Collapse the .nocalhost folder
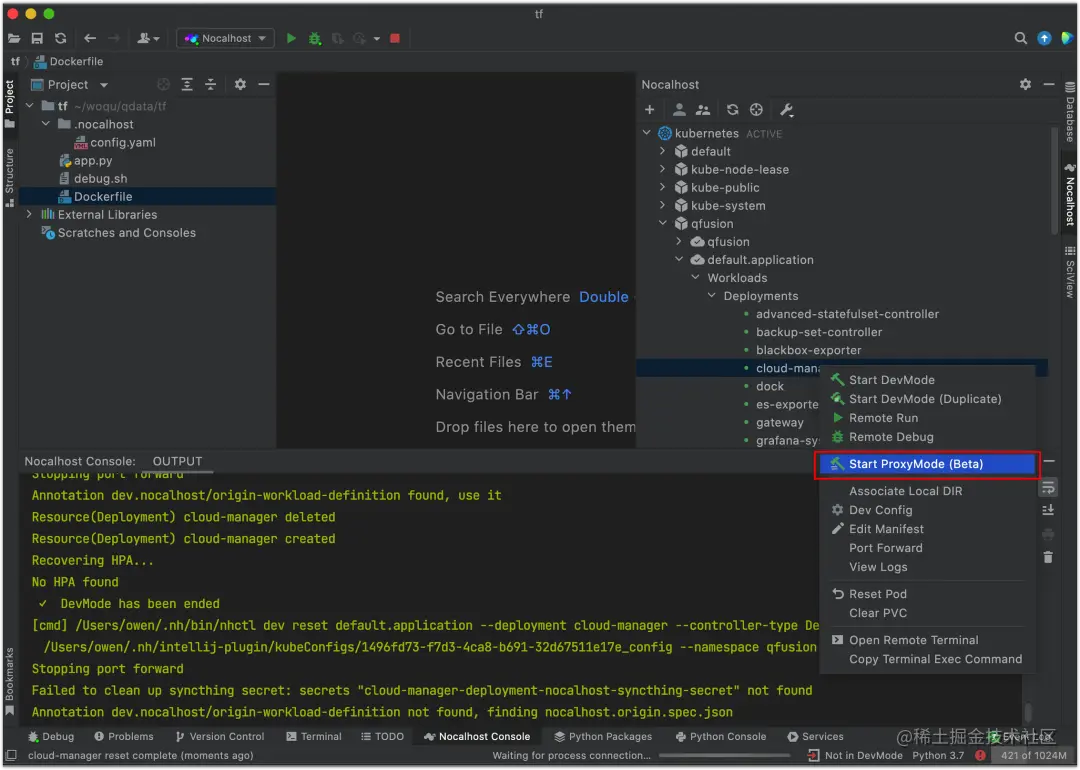This screenshot has height=770, width=1080. click(x=45, y=124)
